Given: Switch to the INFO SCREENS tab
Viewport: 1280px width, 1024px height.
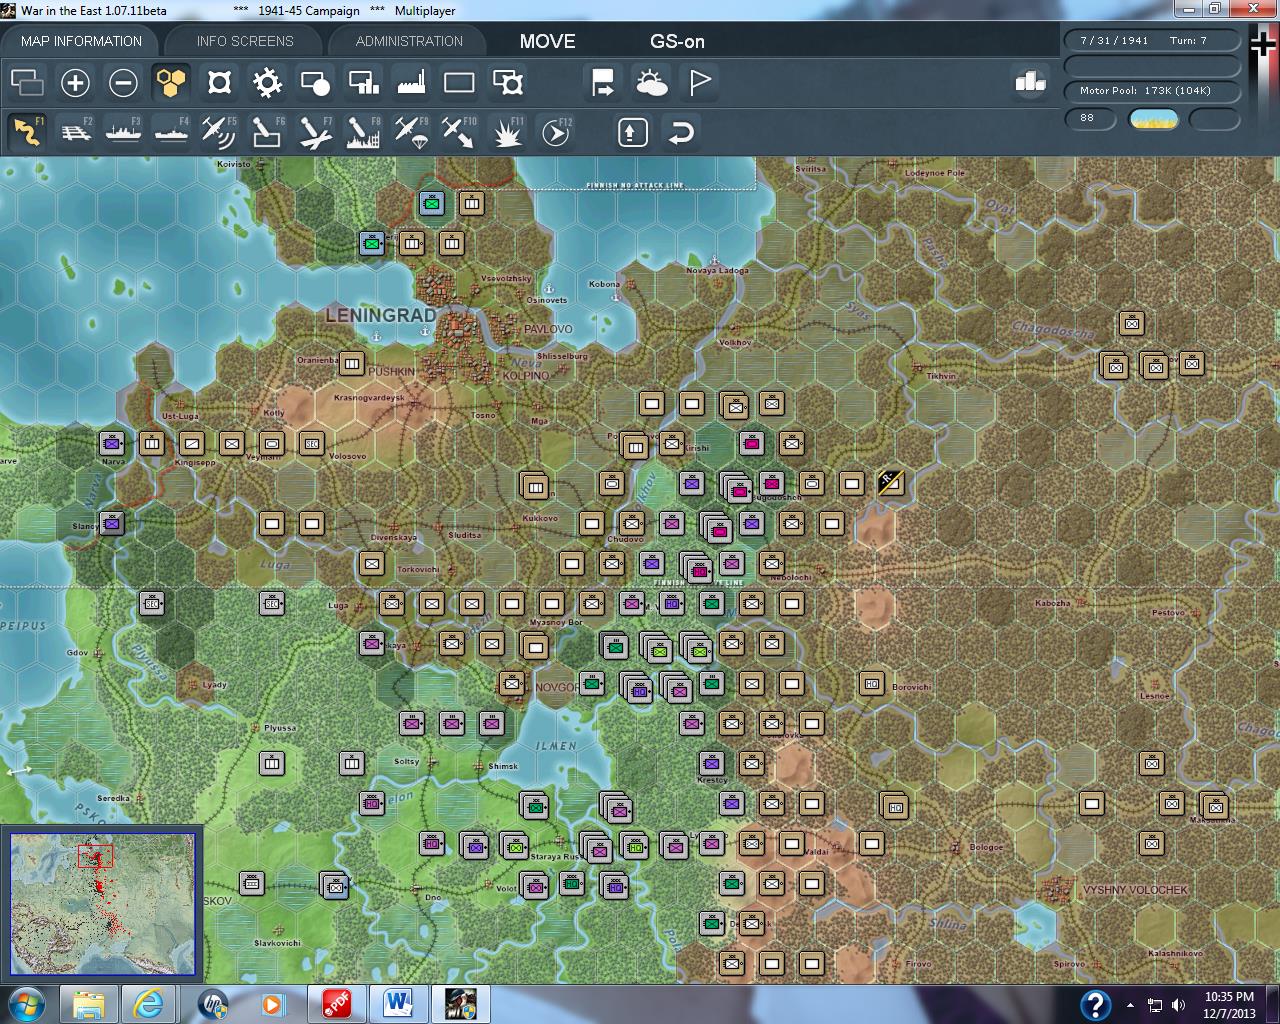Looking at the screenshot, I should (x=245, y=41).
